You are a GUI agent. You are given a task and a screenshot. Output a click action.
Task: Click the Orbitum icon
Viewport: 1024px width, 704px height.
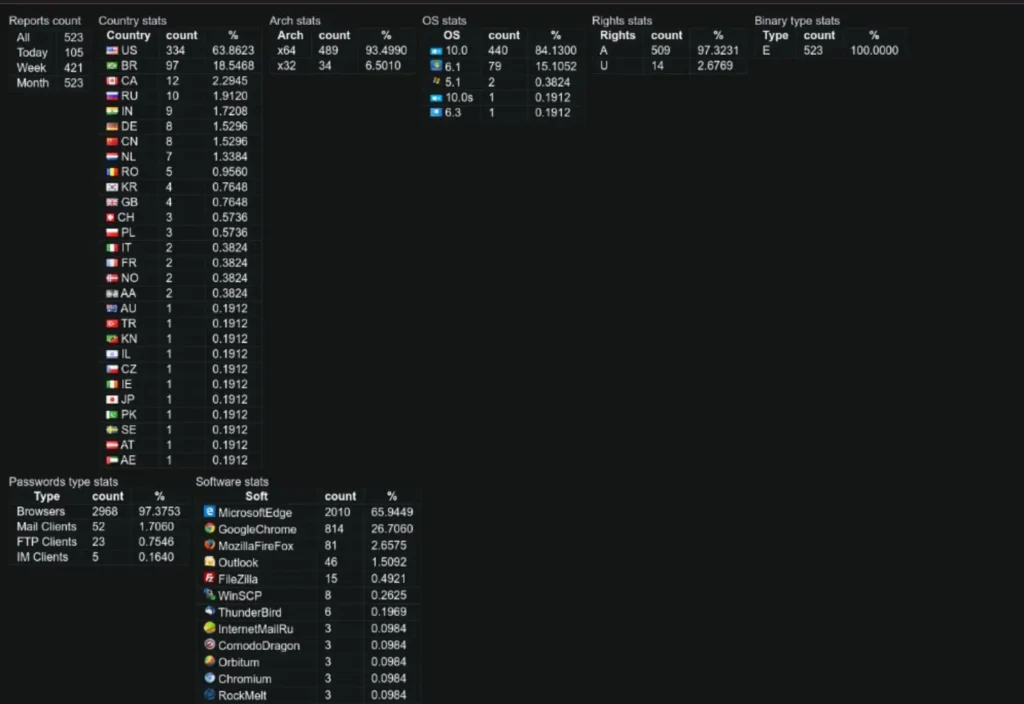tap(210, 661)
